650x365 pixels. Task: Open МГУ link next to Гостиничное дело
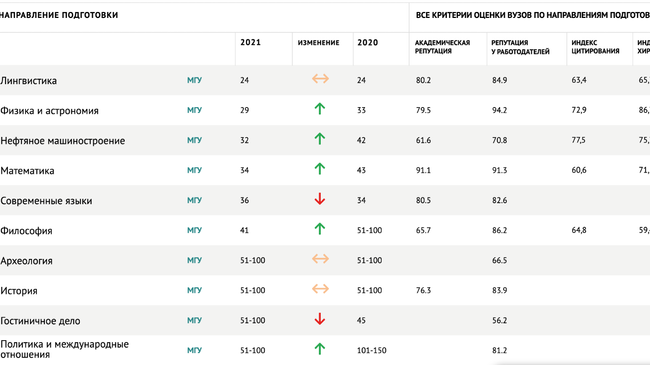point(194,320)
